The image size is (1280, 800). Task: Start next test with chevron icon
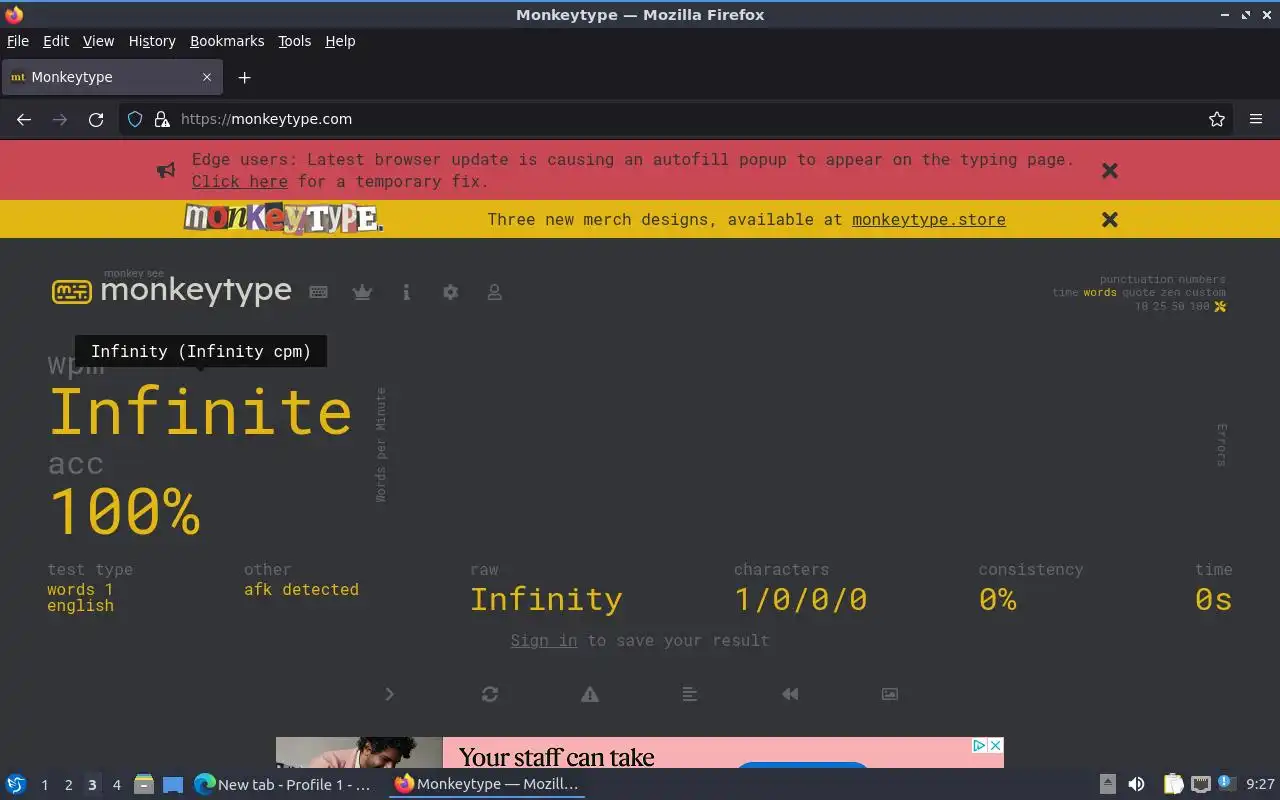[390, 694]
